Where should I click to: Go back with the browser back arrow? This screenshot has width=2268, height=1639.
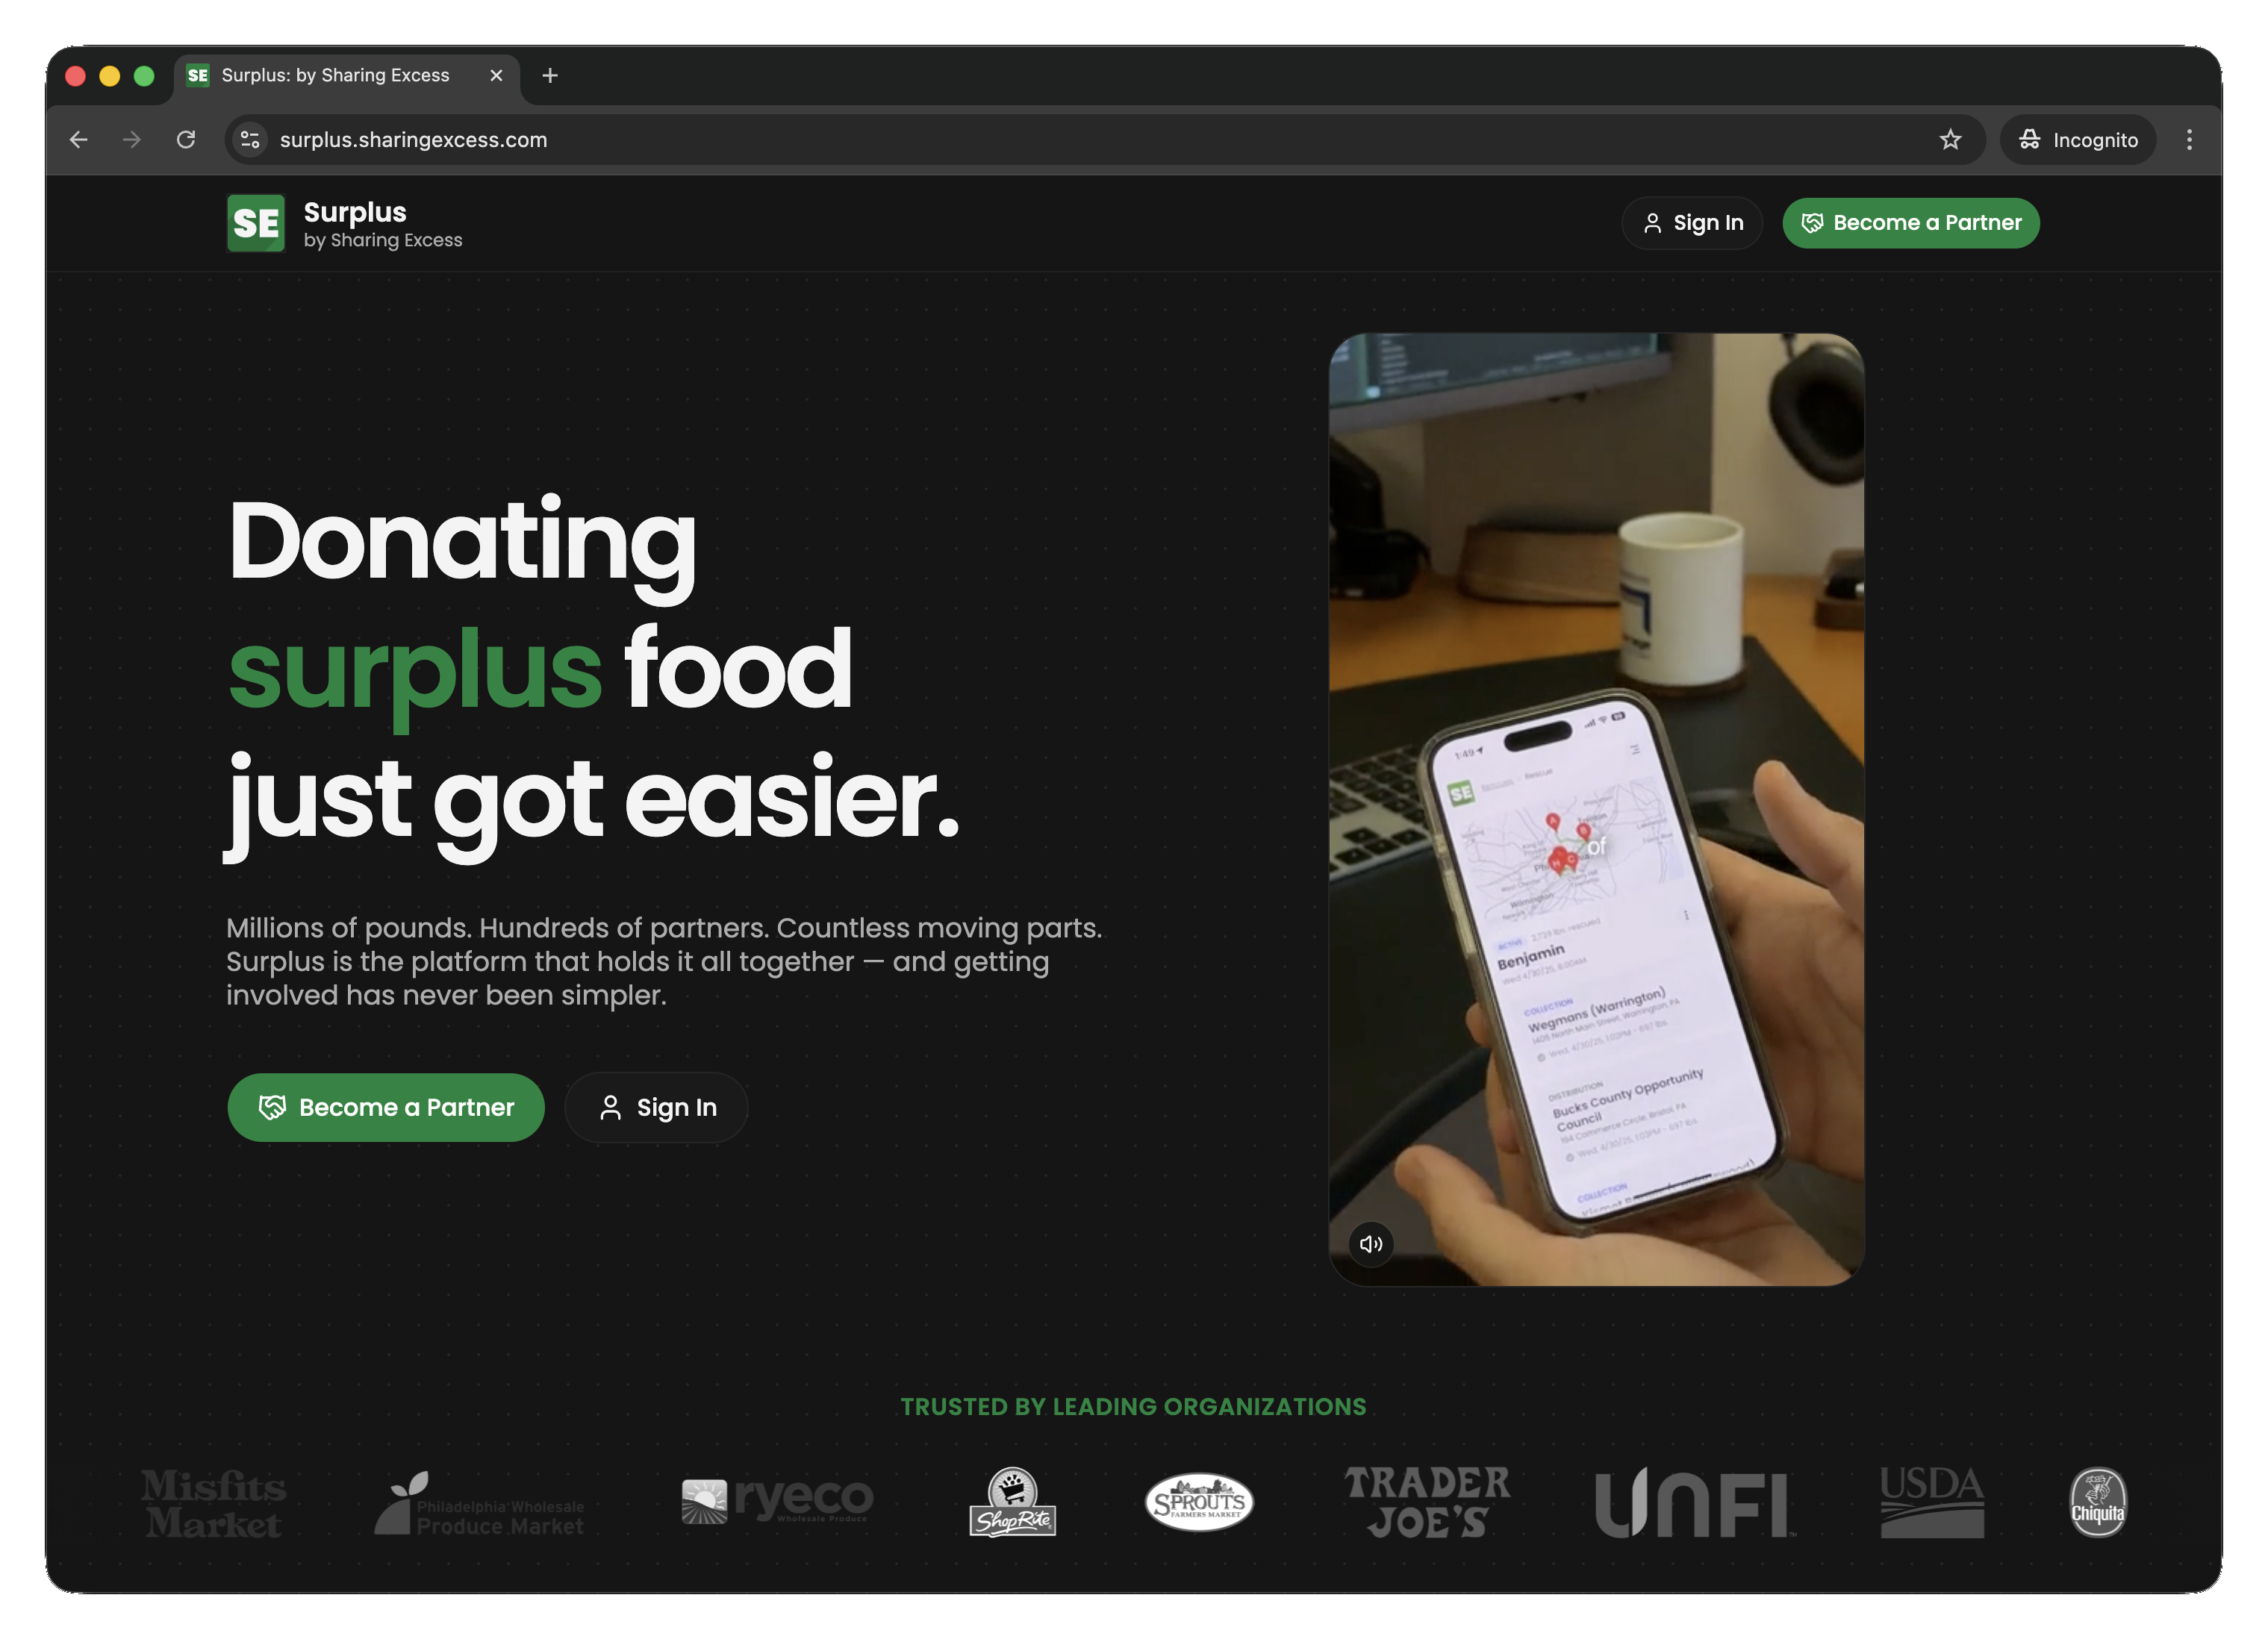(x=79, y=140)
